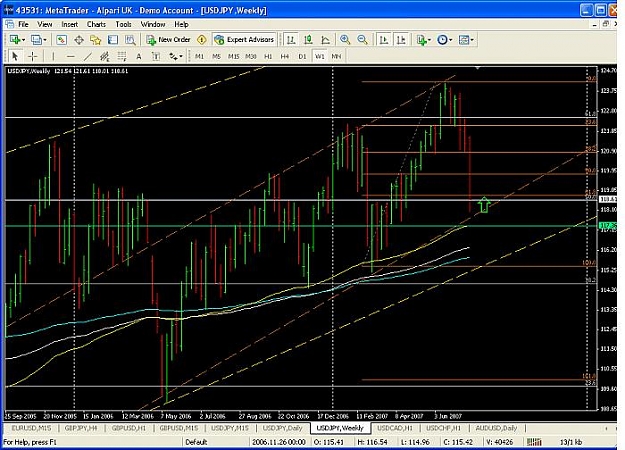Switch to EURUSD,M15 chart tab
This screenshot has height=450, width=625.
pos(31,428)
